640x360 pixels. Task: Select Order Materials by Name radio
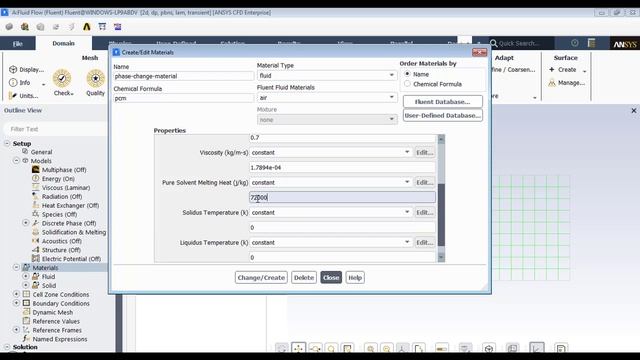(407, 74)
